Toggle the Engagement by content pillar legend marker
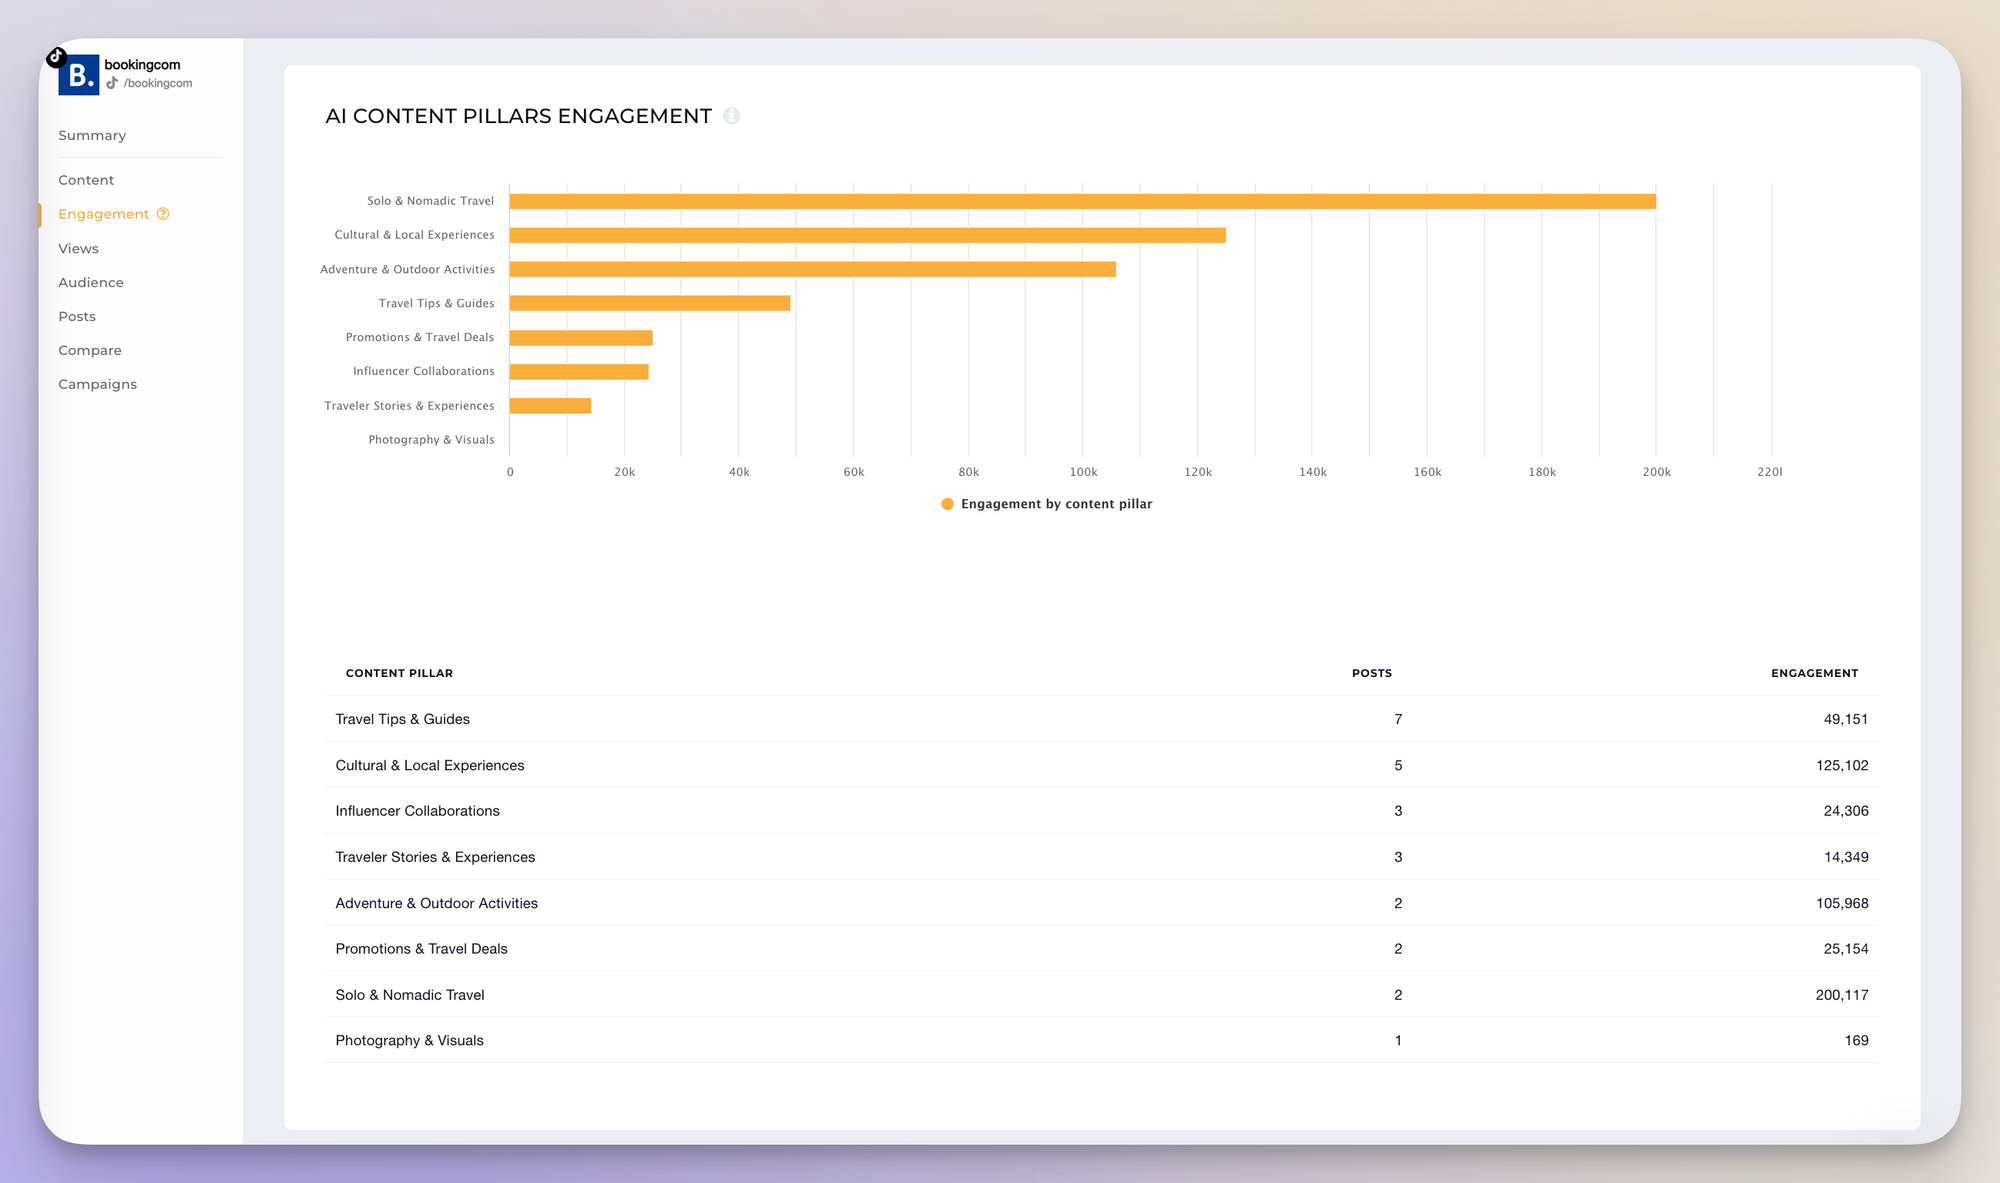Screen dimensions: 2000x1183 click(947, 504)
